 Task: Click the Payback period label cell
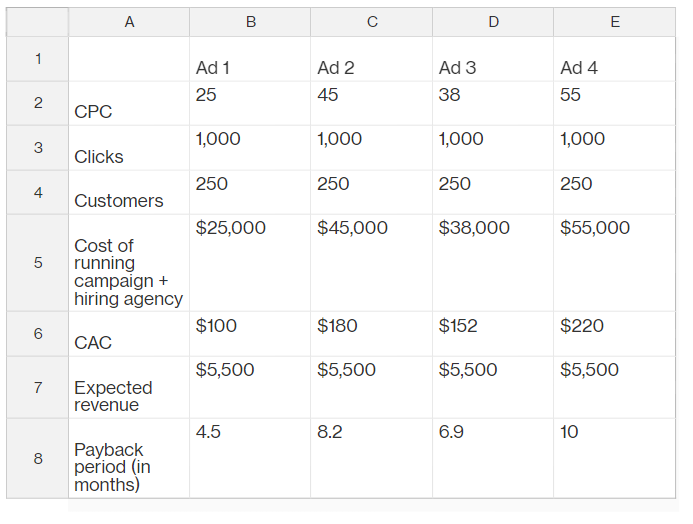tap(129, 458)
